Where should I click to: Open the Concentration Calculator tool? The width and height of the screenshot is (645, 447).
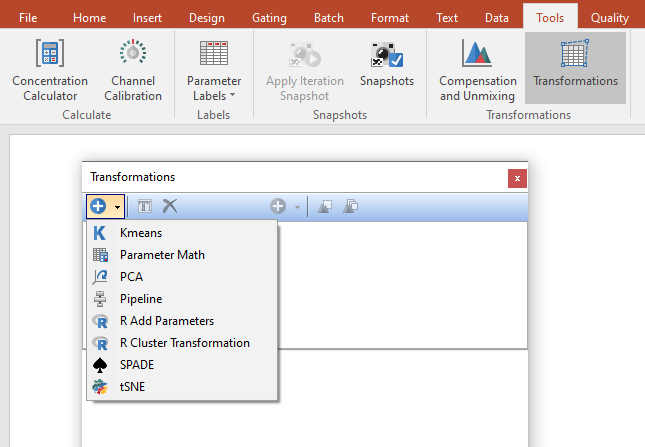(50, 70)
